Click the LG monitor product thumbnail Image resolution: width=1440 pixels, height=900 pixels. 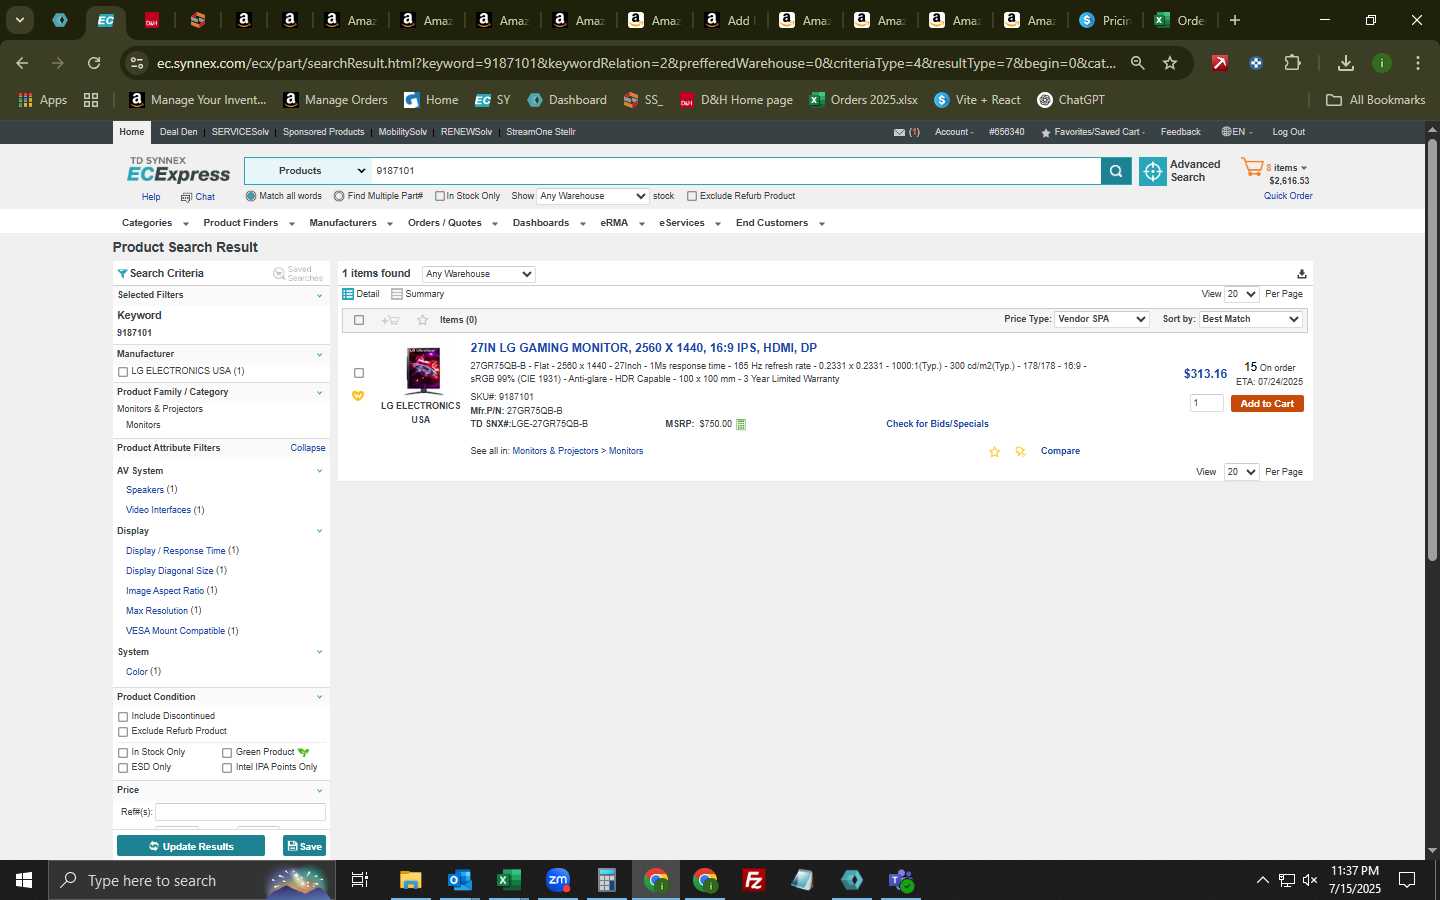click(423, 370)
